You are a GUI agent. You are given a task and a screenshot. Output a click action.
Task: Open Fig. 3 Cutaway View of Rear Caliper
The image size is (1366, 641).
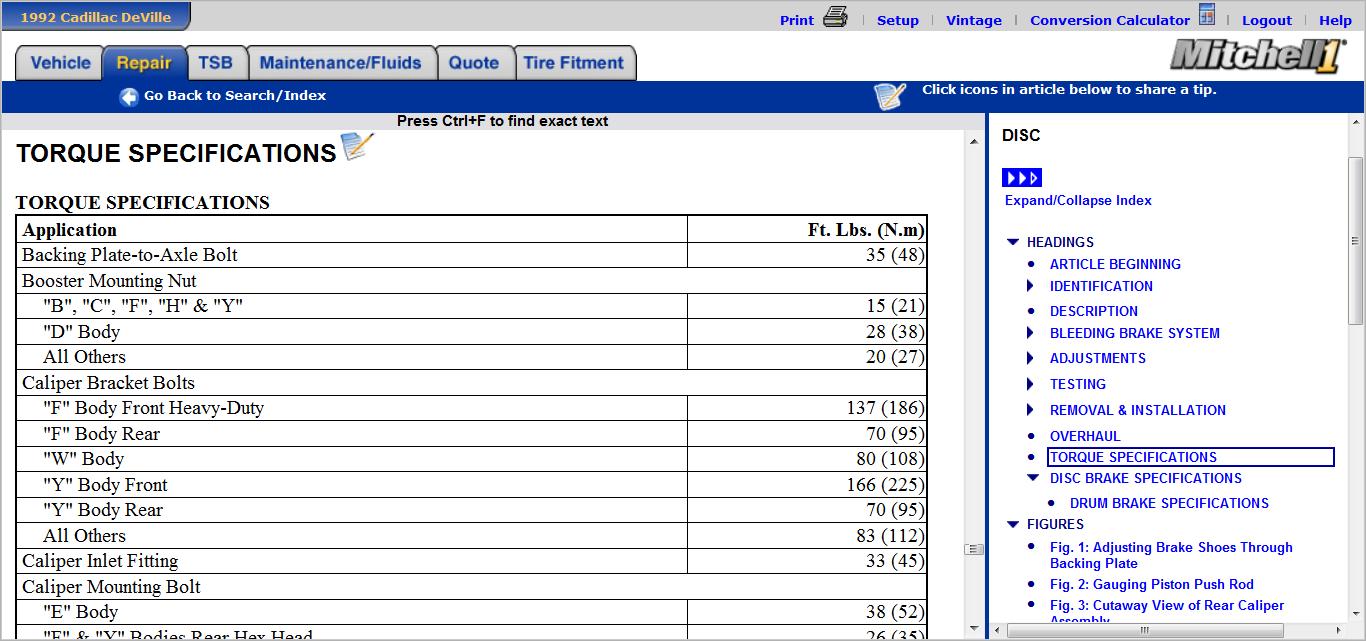click(x=1167, y=611)
